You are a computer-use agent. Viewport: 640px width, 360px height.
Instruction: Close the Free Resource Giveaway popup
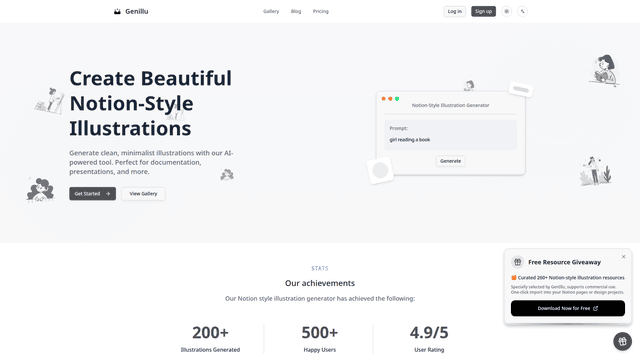coord(623,257)
